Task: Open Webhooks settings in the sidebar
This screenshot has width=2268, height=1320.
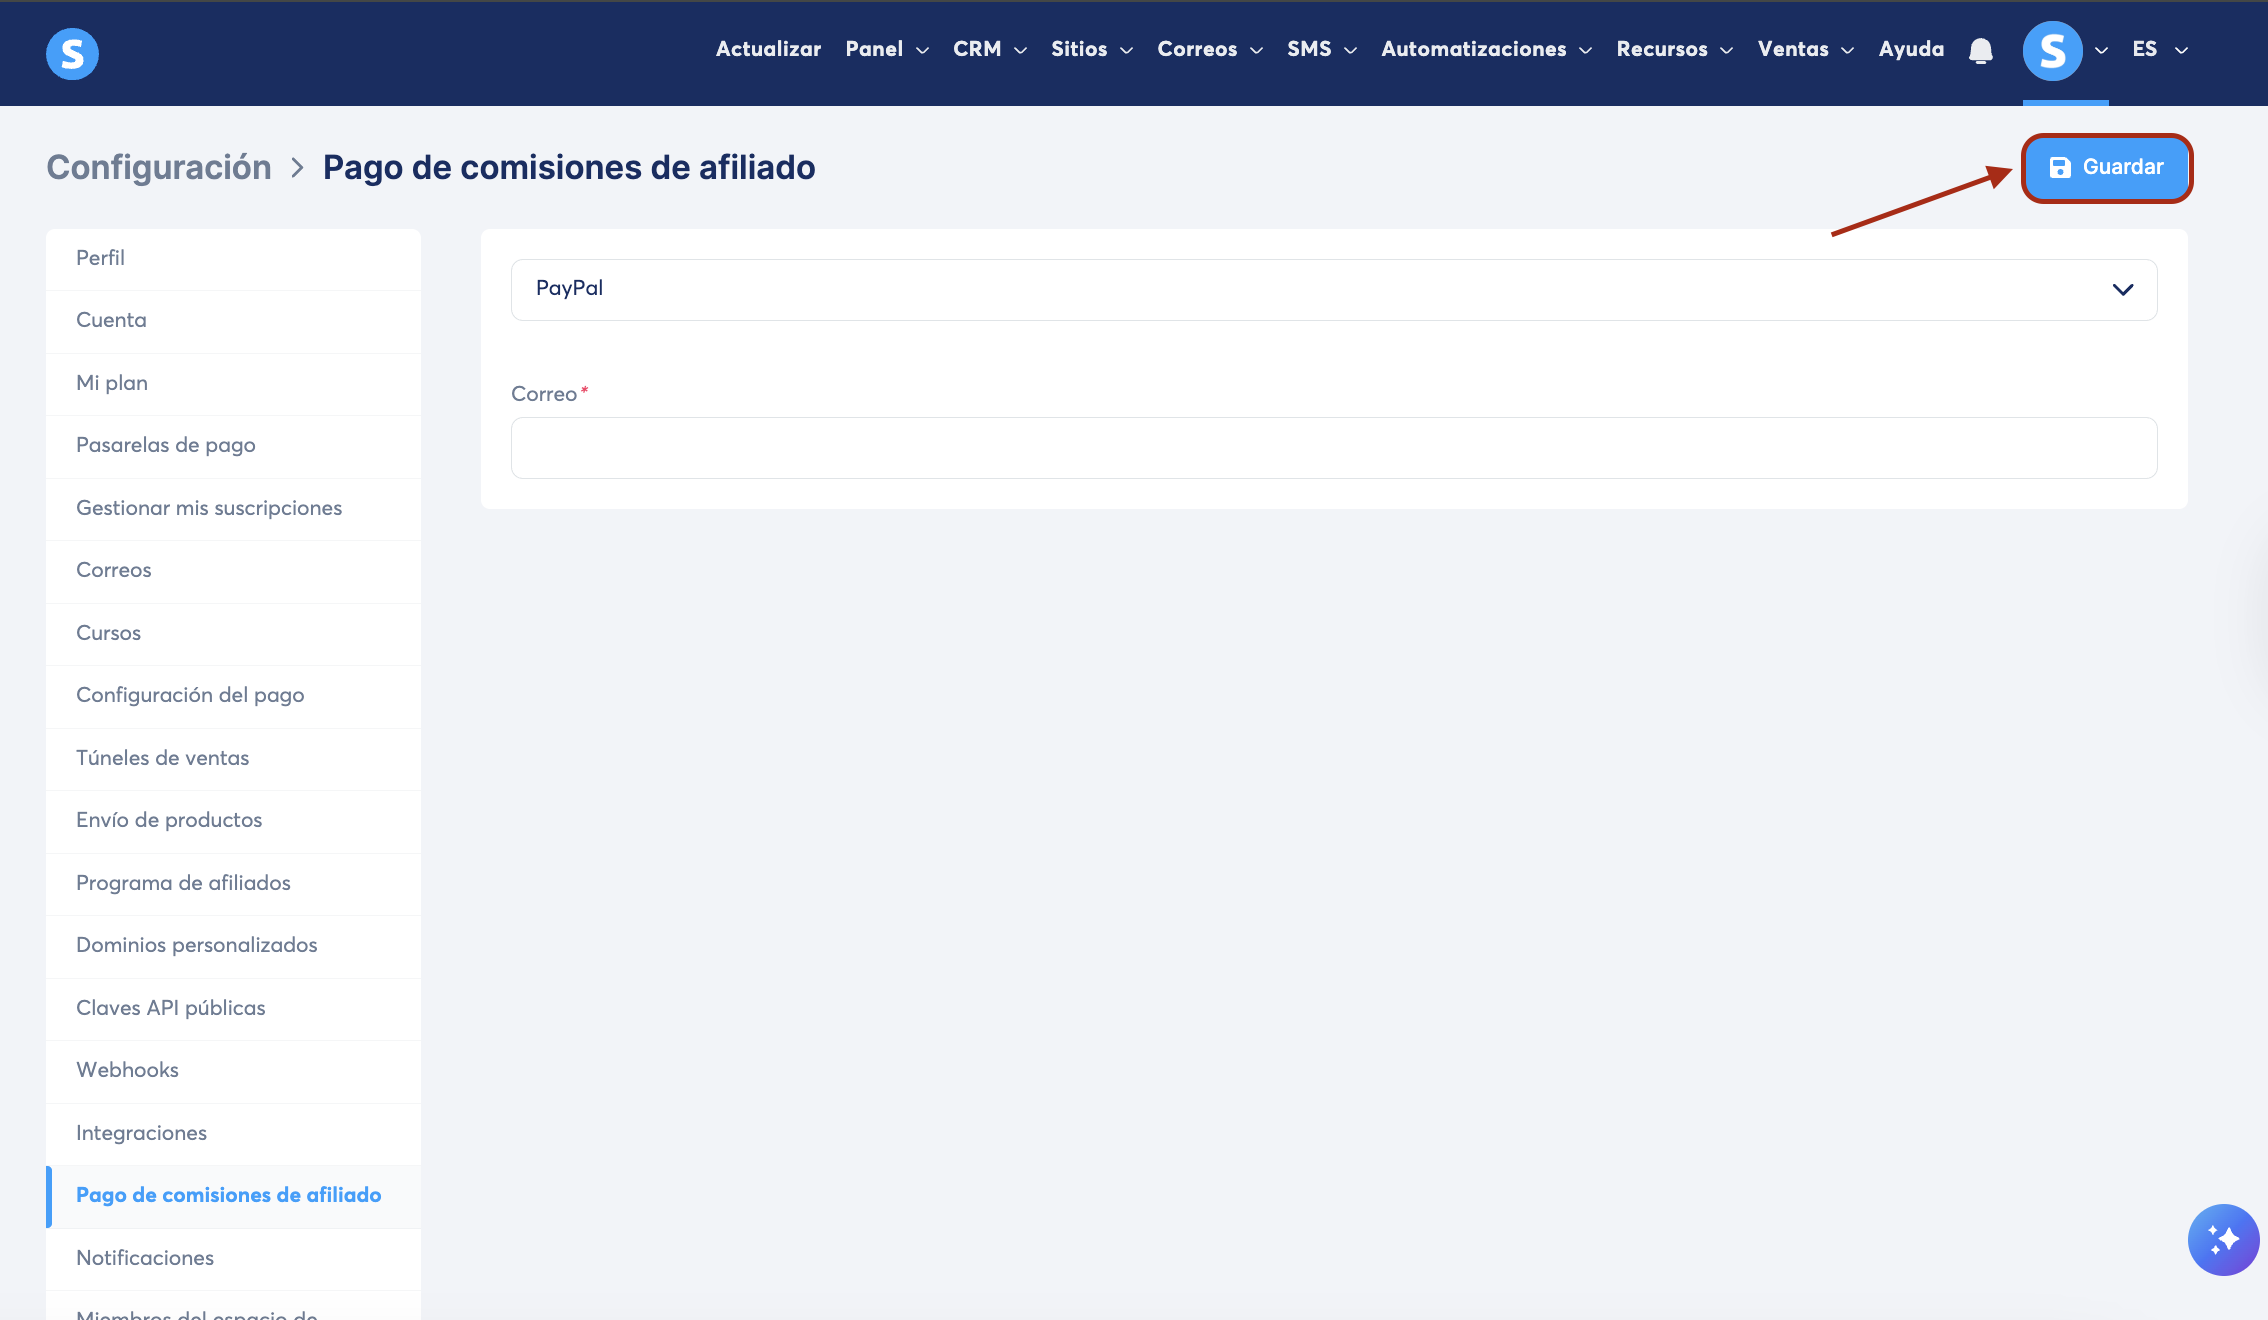Action: (x=127, y=1070)
